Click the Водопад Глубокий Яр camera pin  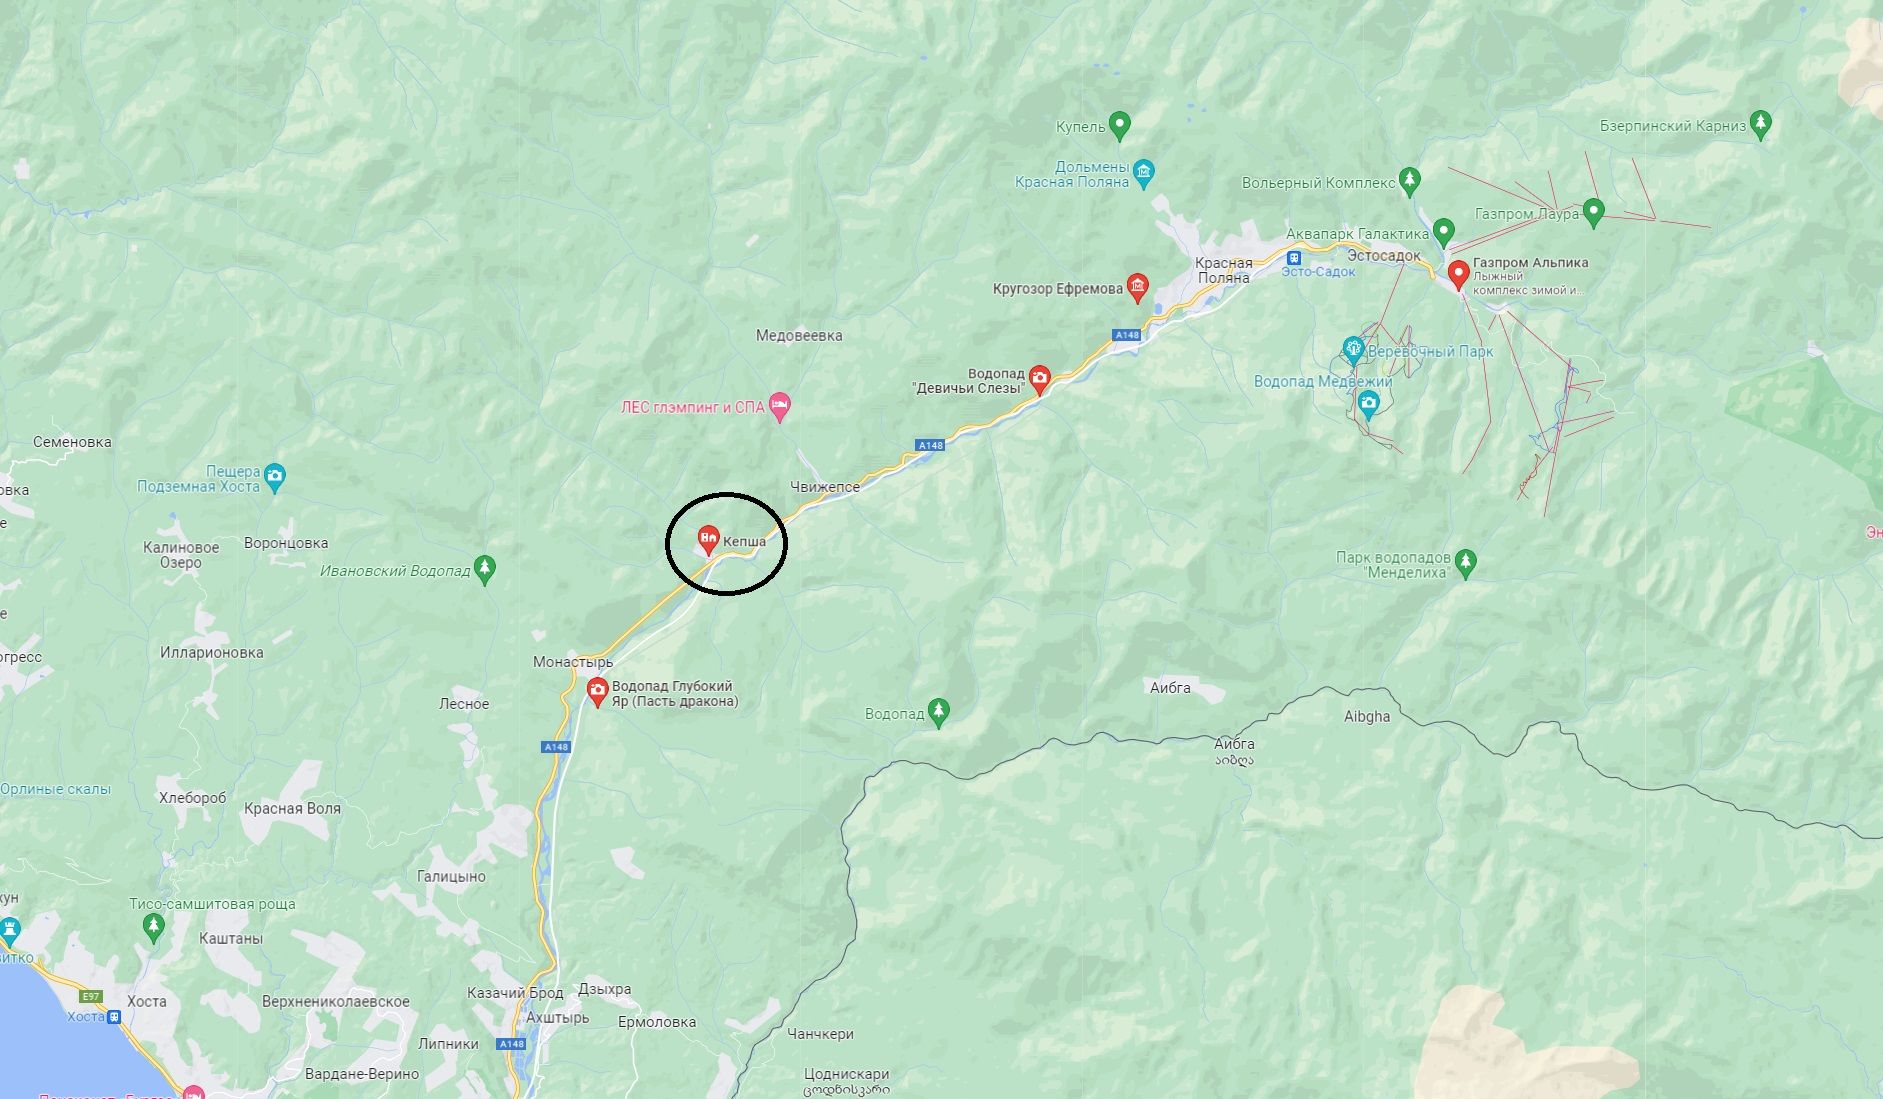597,692
